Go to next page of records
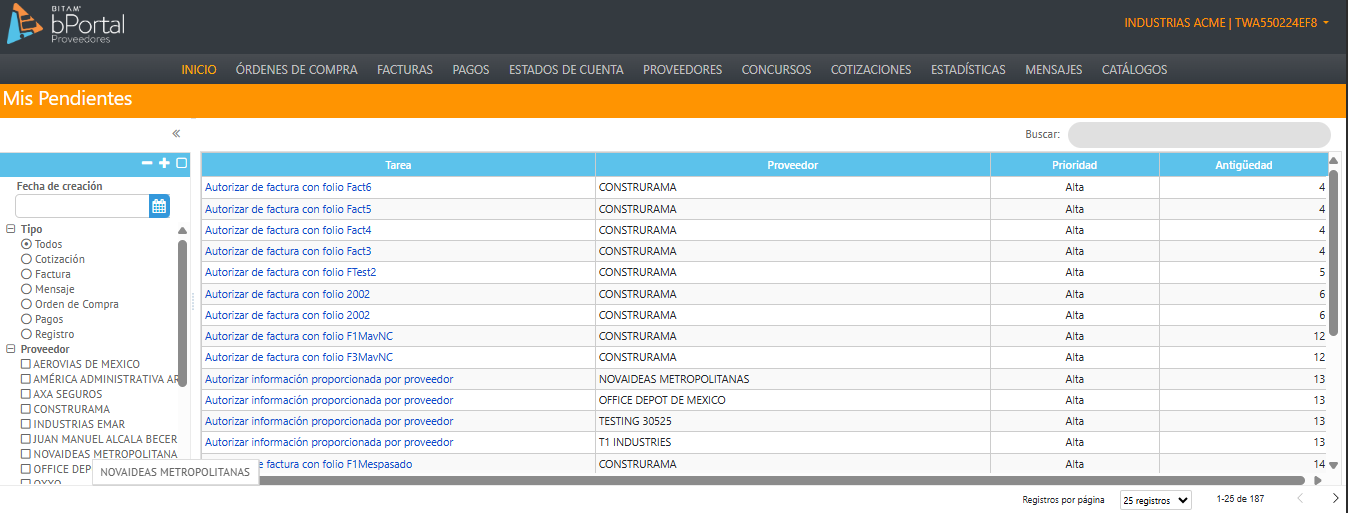The height and width of the screenshot is (513, 1348). click(1335, 498)
